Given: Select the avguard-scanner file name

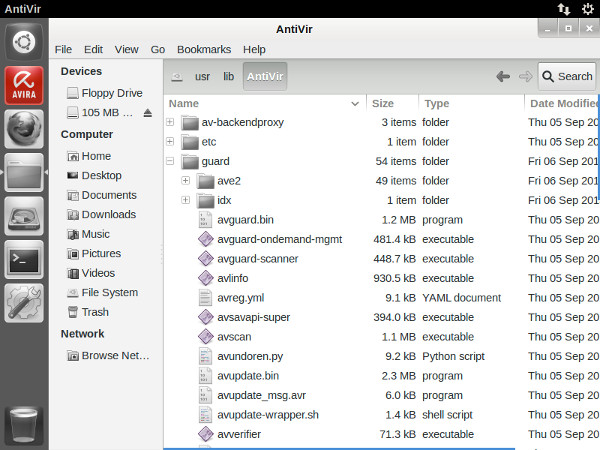Looking at the screenshot, I should [x=258, y=259].
